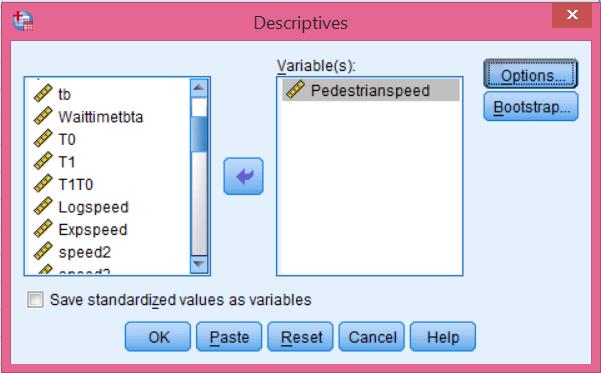Image resolution: width=601 pixels, height=373 pixels.
Task: Click the Pedestrianspeed scale icon
Action: tap(295, 90)
